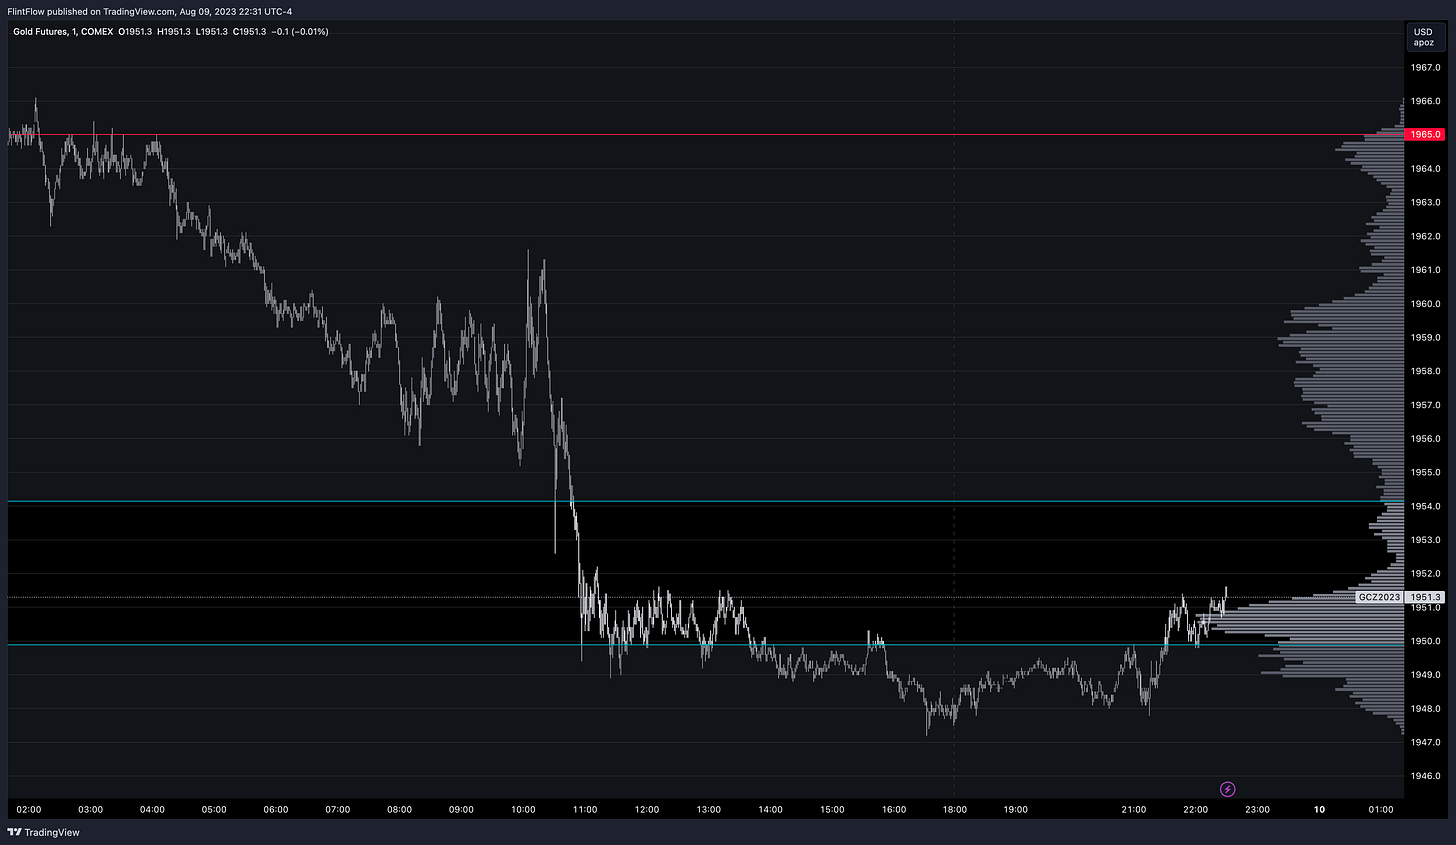Click the COMEX exchange label in the header
The image size is (1456, 845).
(x=97, y=32)
